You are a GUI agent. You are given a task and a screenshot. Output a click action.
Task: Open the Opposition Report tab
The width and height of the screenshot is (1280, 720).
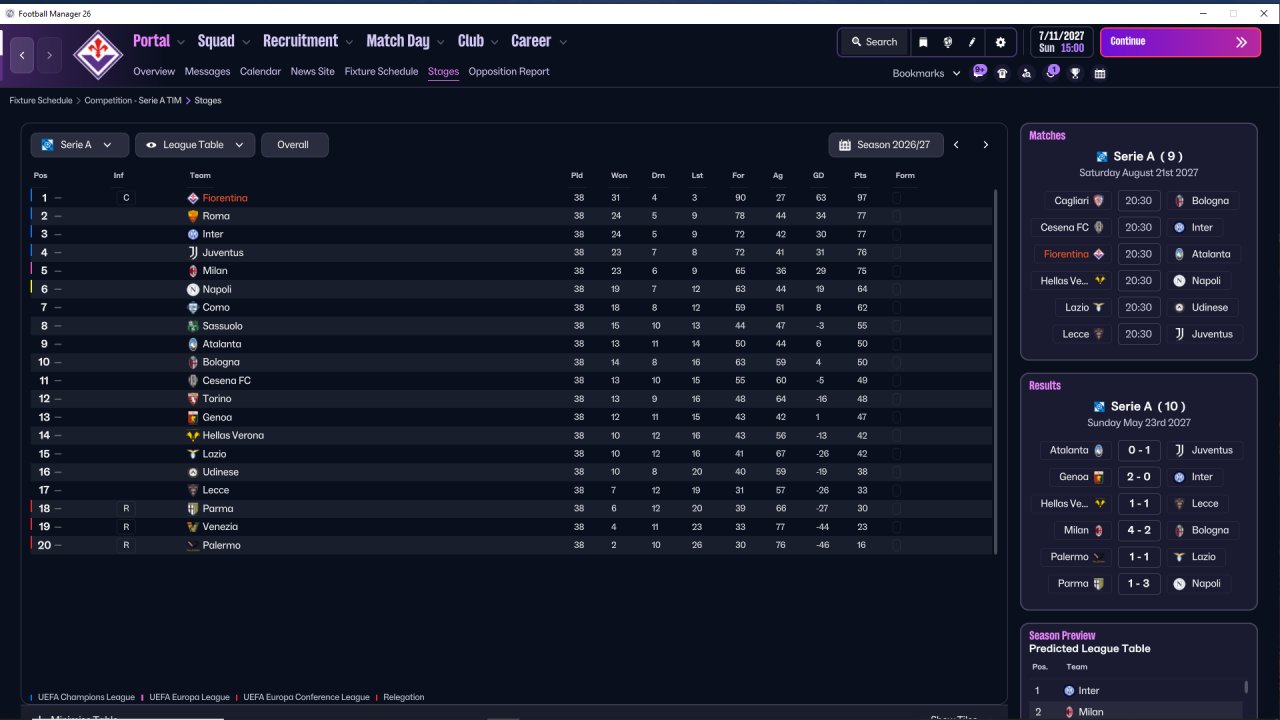(x=509, y=72)
